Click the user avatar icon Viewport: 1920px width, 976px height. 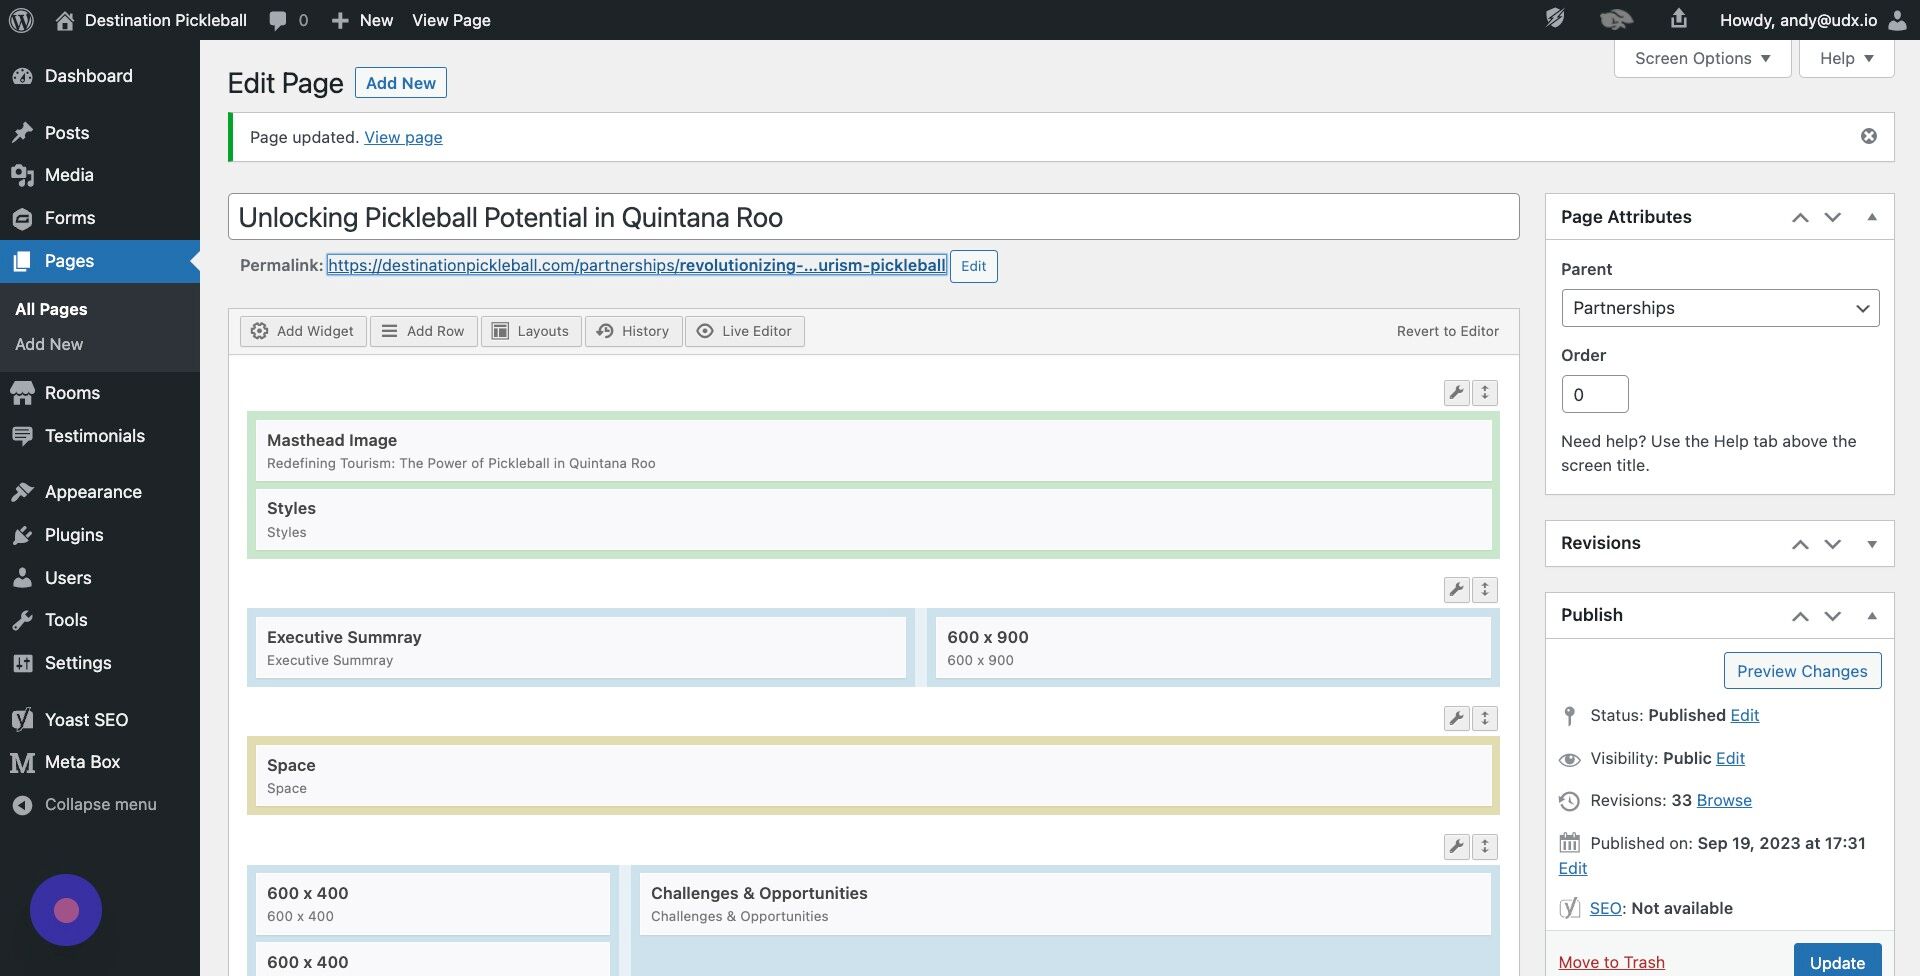click(x=1897, y=20)
